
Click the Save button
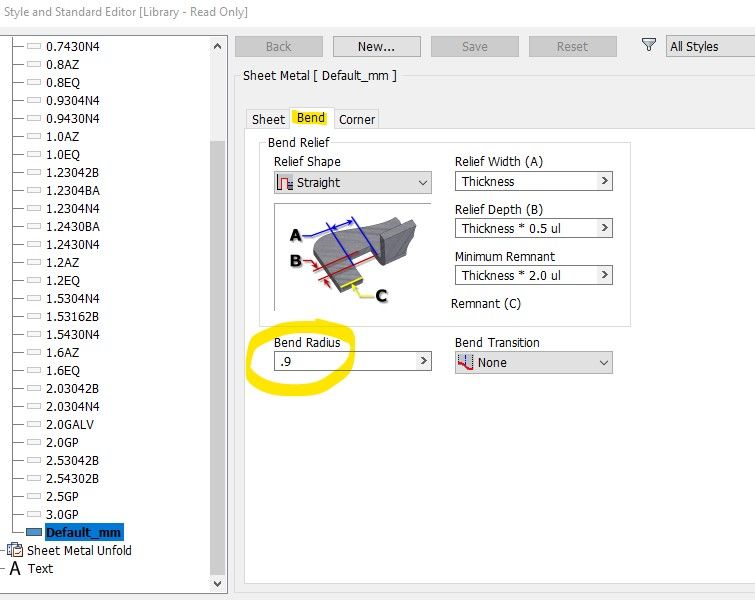pyautogui.click(x=475, y=47)
